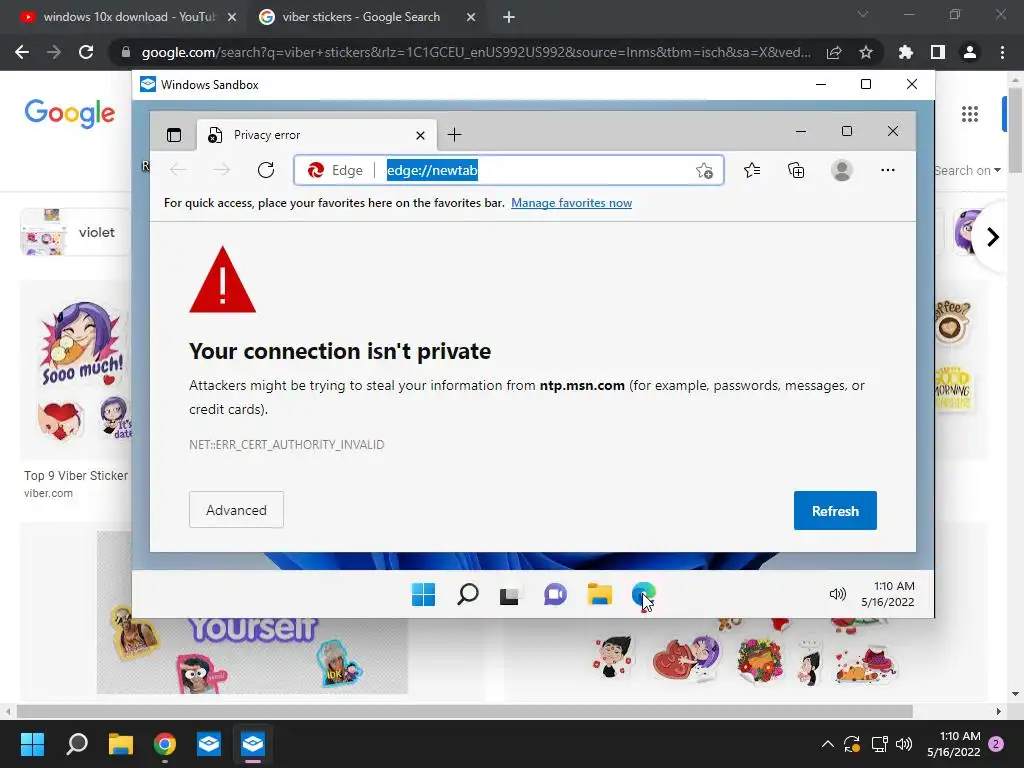Share this page icon in Chrome
Image resolution: width=1024 pixels, height=768 pixels.
pyautogui.click(x=834, y=52)
